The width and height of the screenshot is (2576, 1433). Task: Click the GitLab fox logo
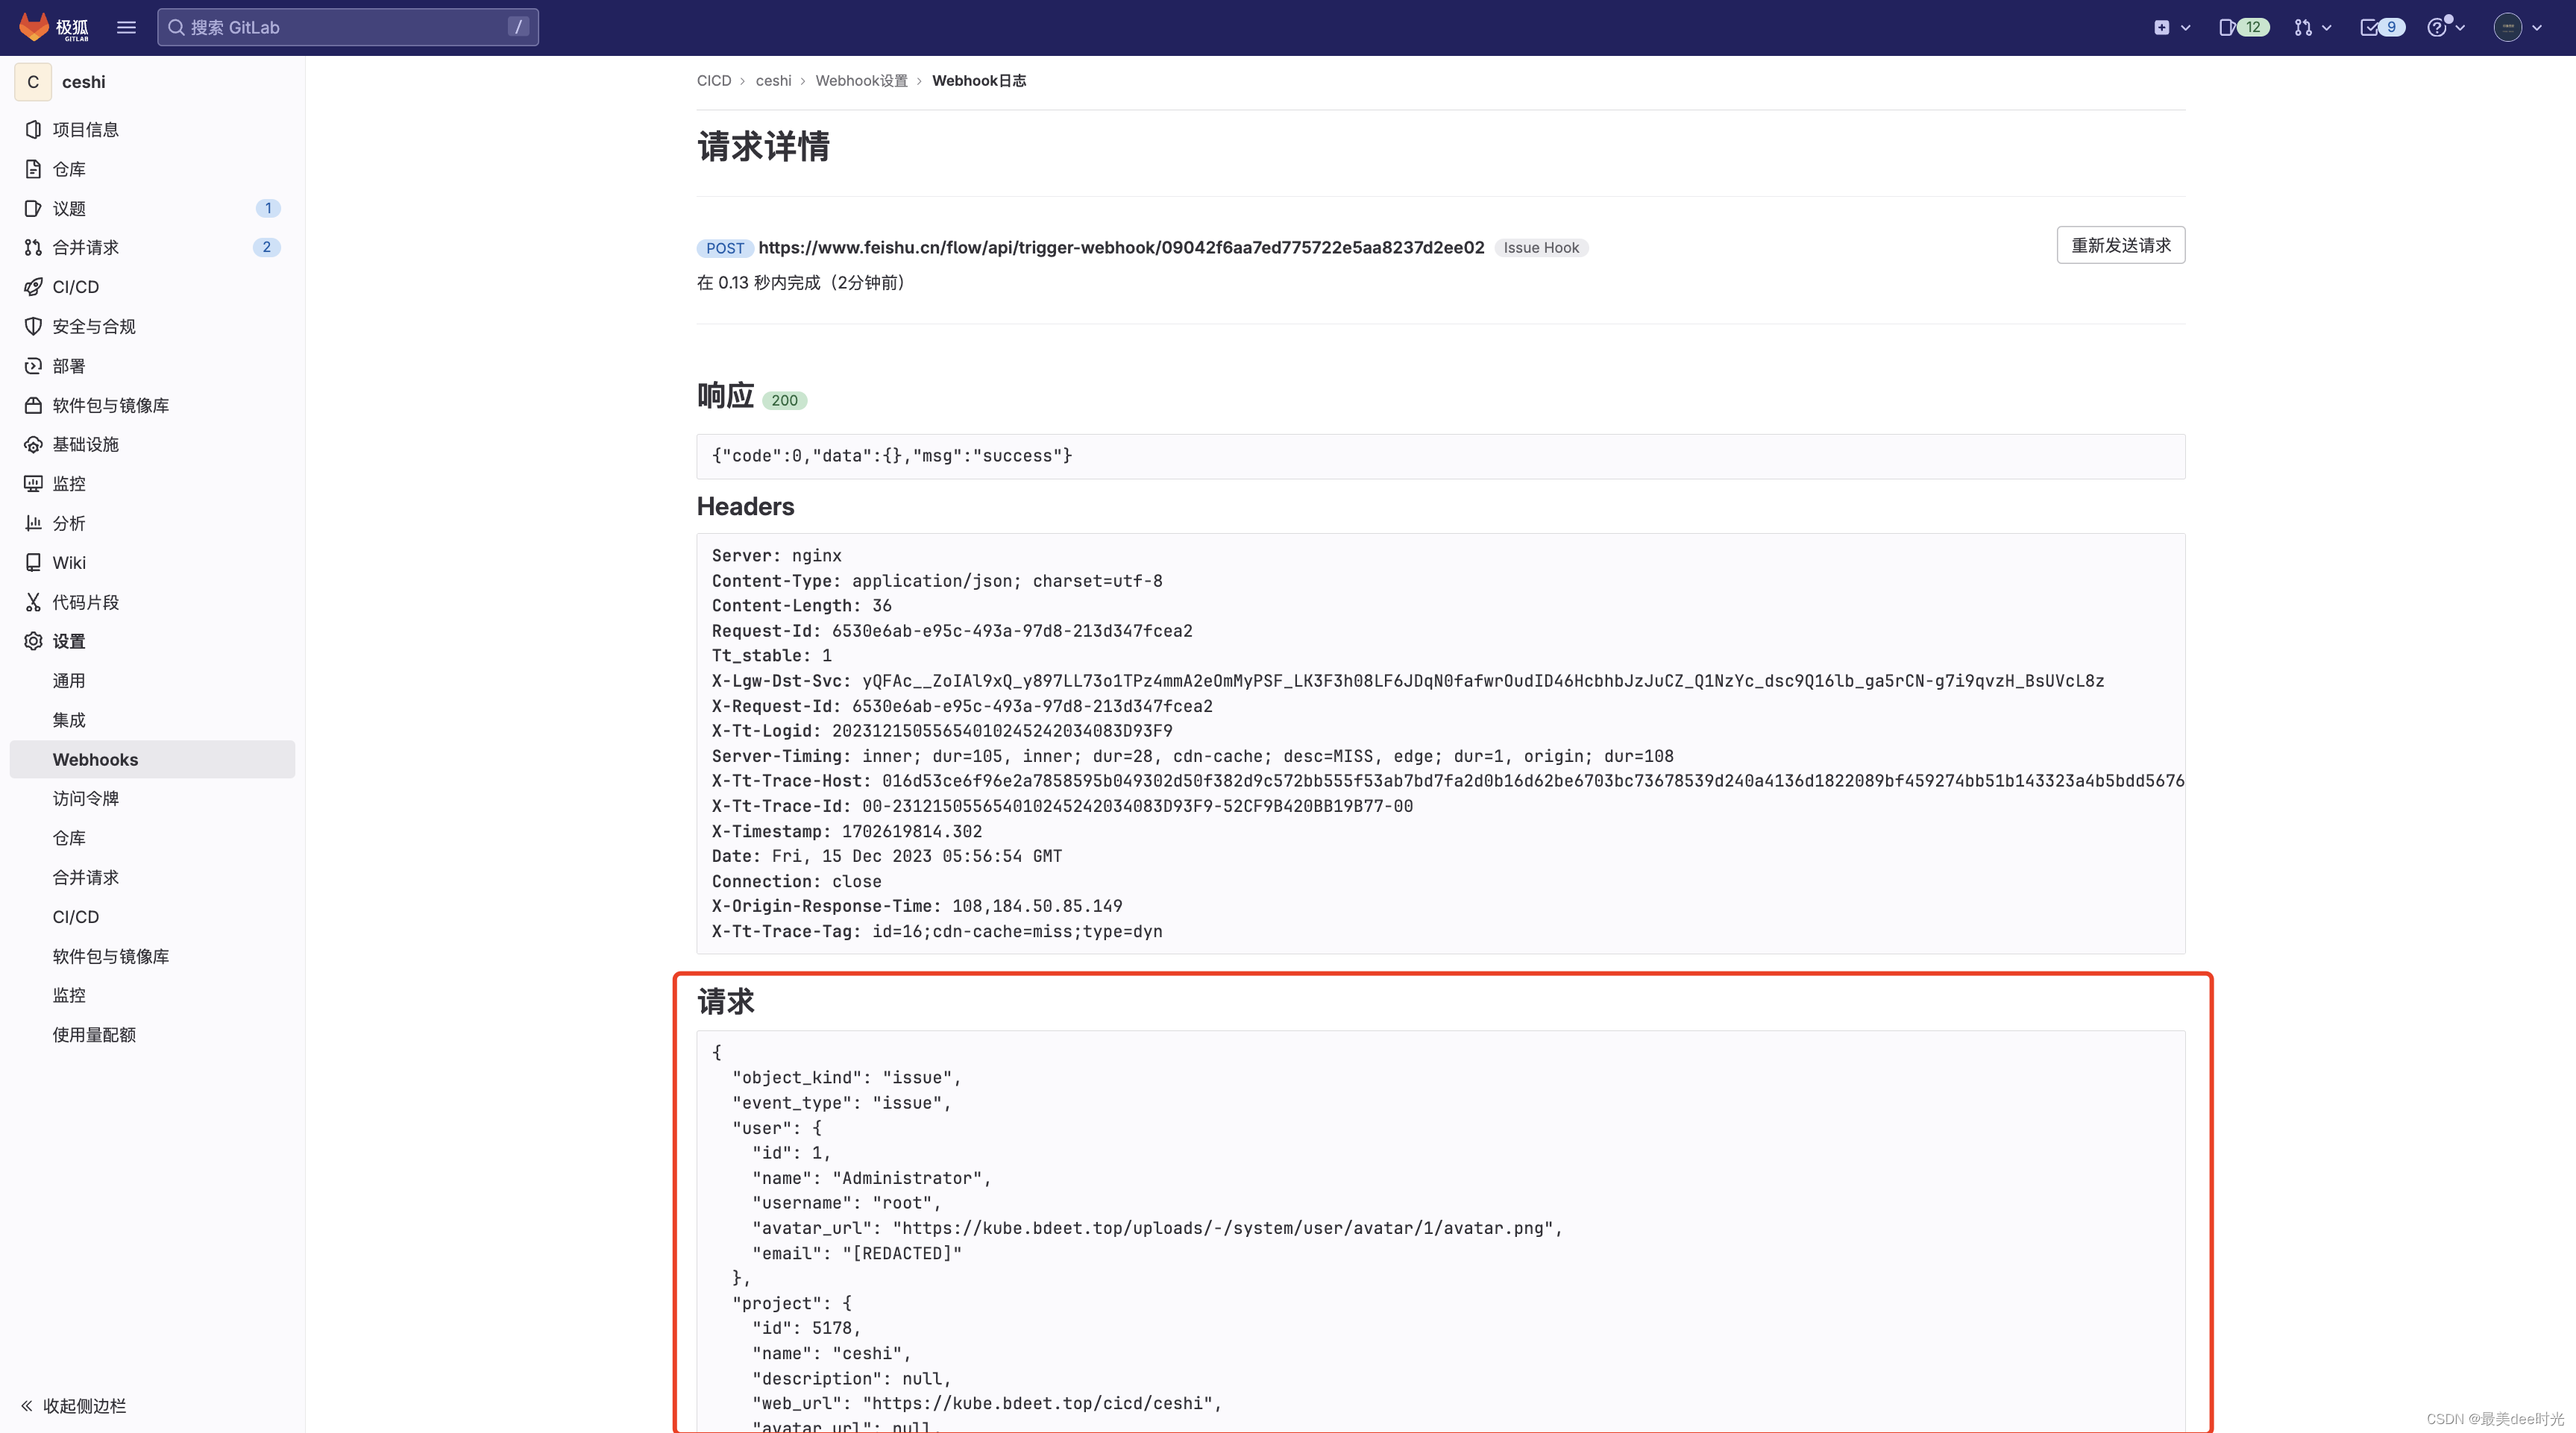pyautogui.click(x=34, y=27)
